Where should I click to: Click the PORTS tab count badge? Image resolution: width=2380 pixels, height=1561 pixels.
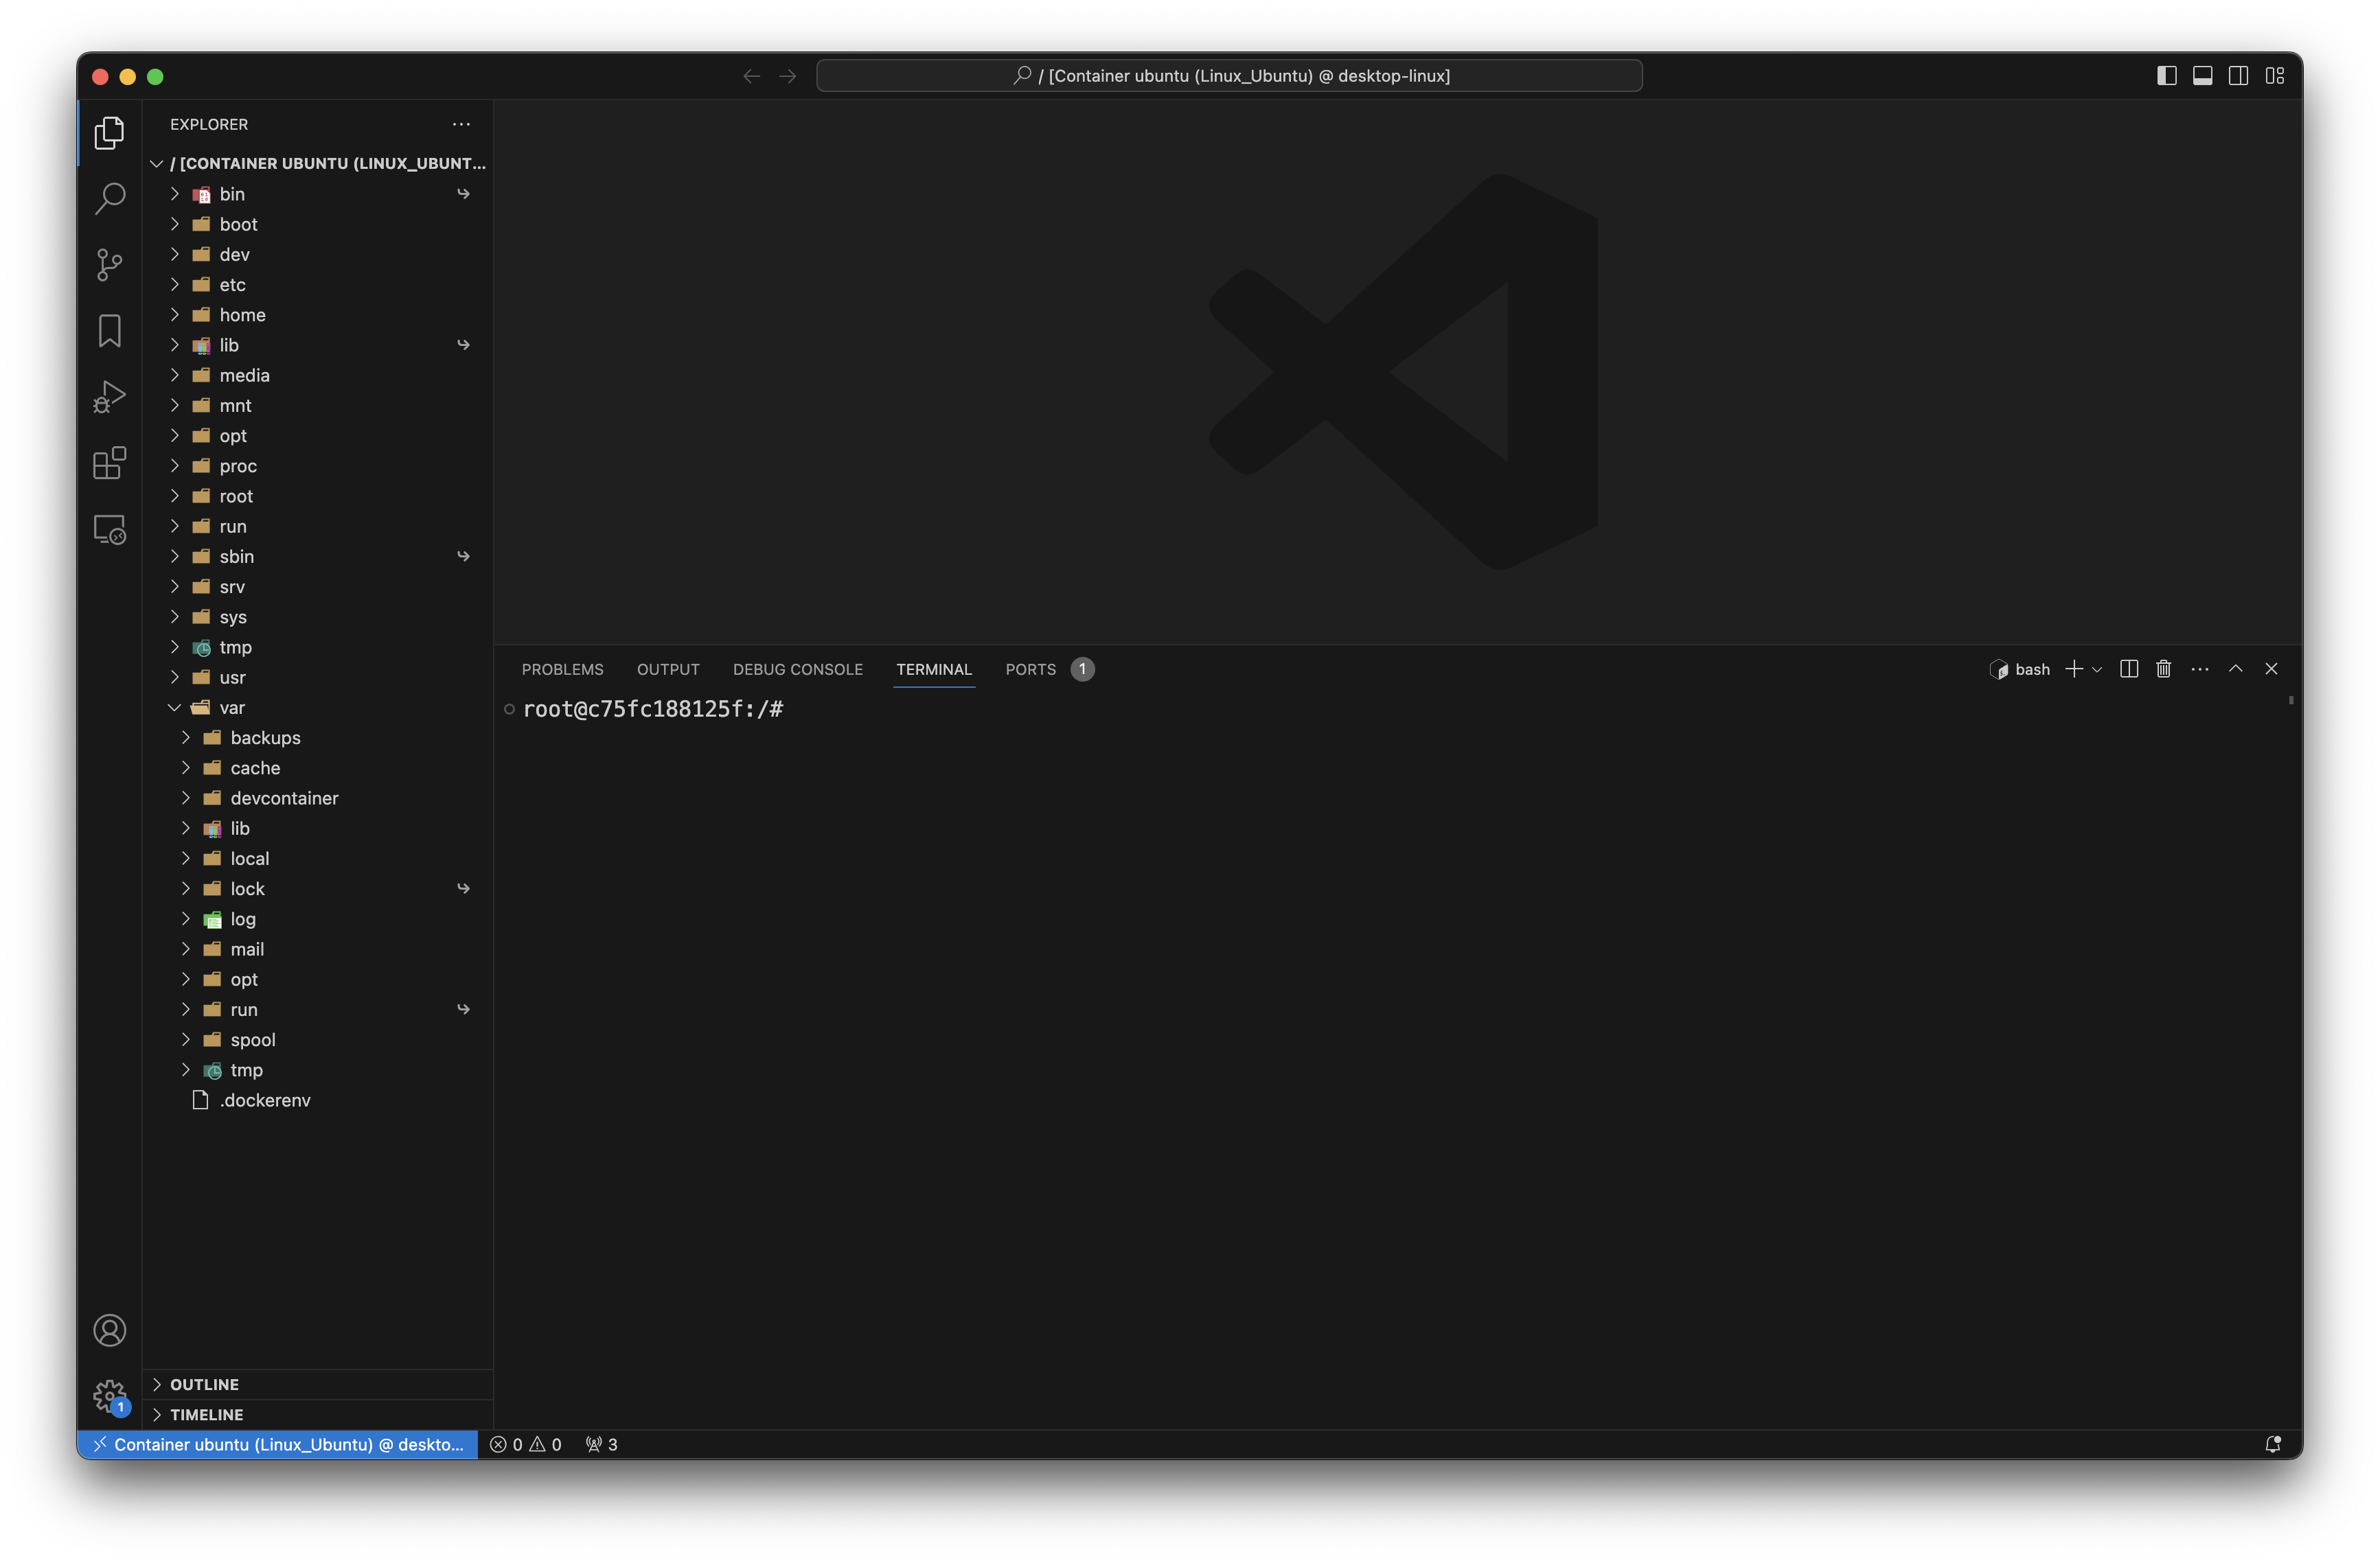point(1082,669)
